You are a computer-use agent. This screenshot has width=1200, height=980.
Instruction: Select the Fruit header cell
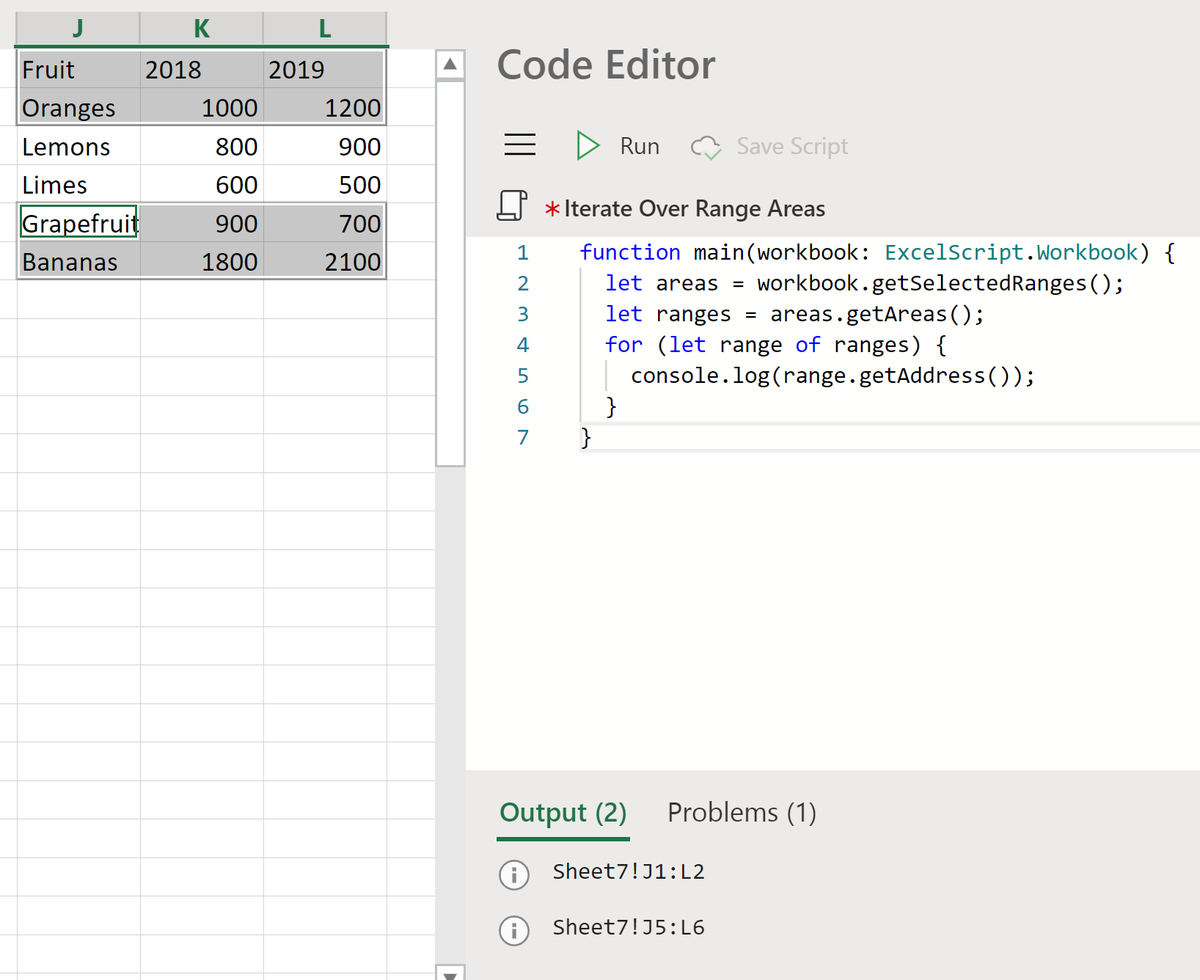tap(78, 69)
